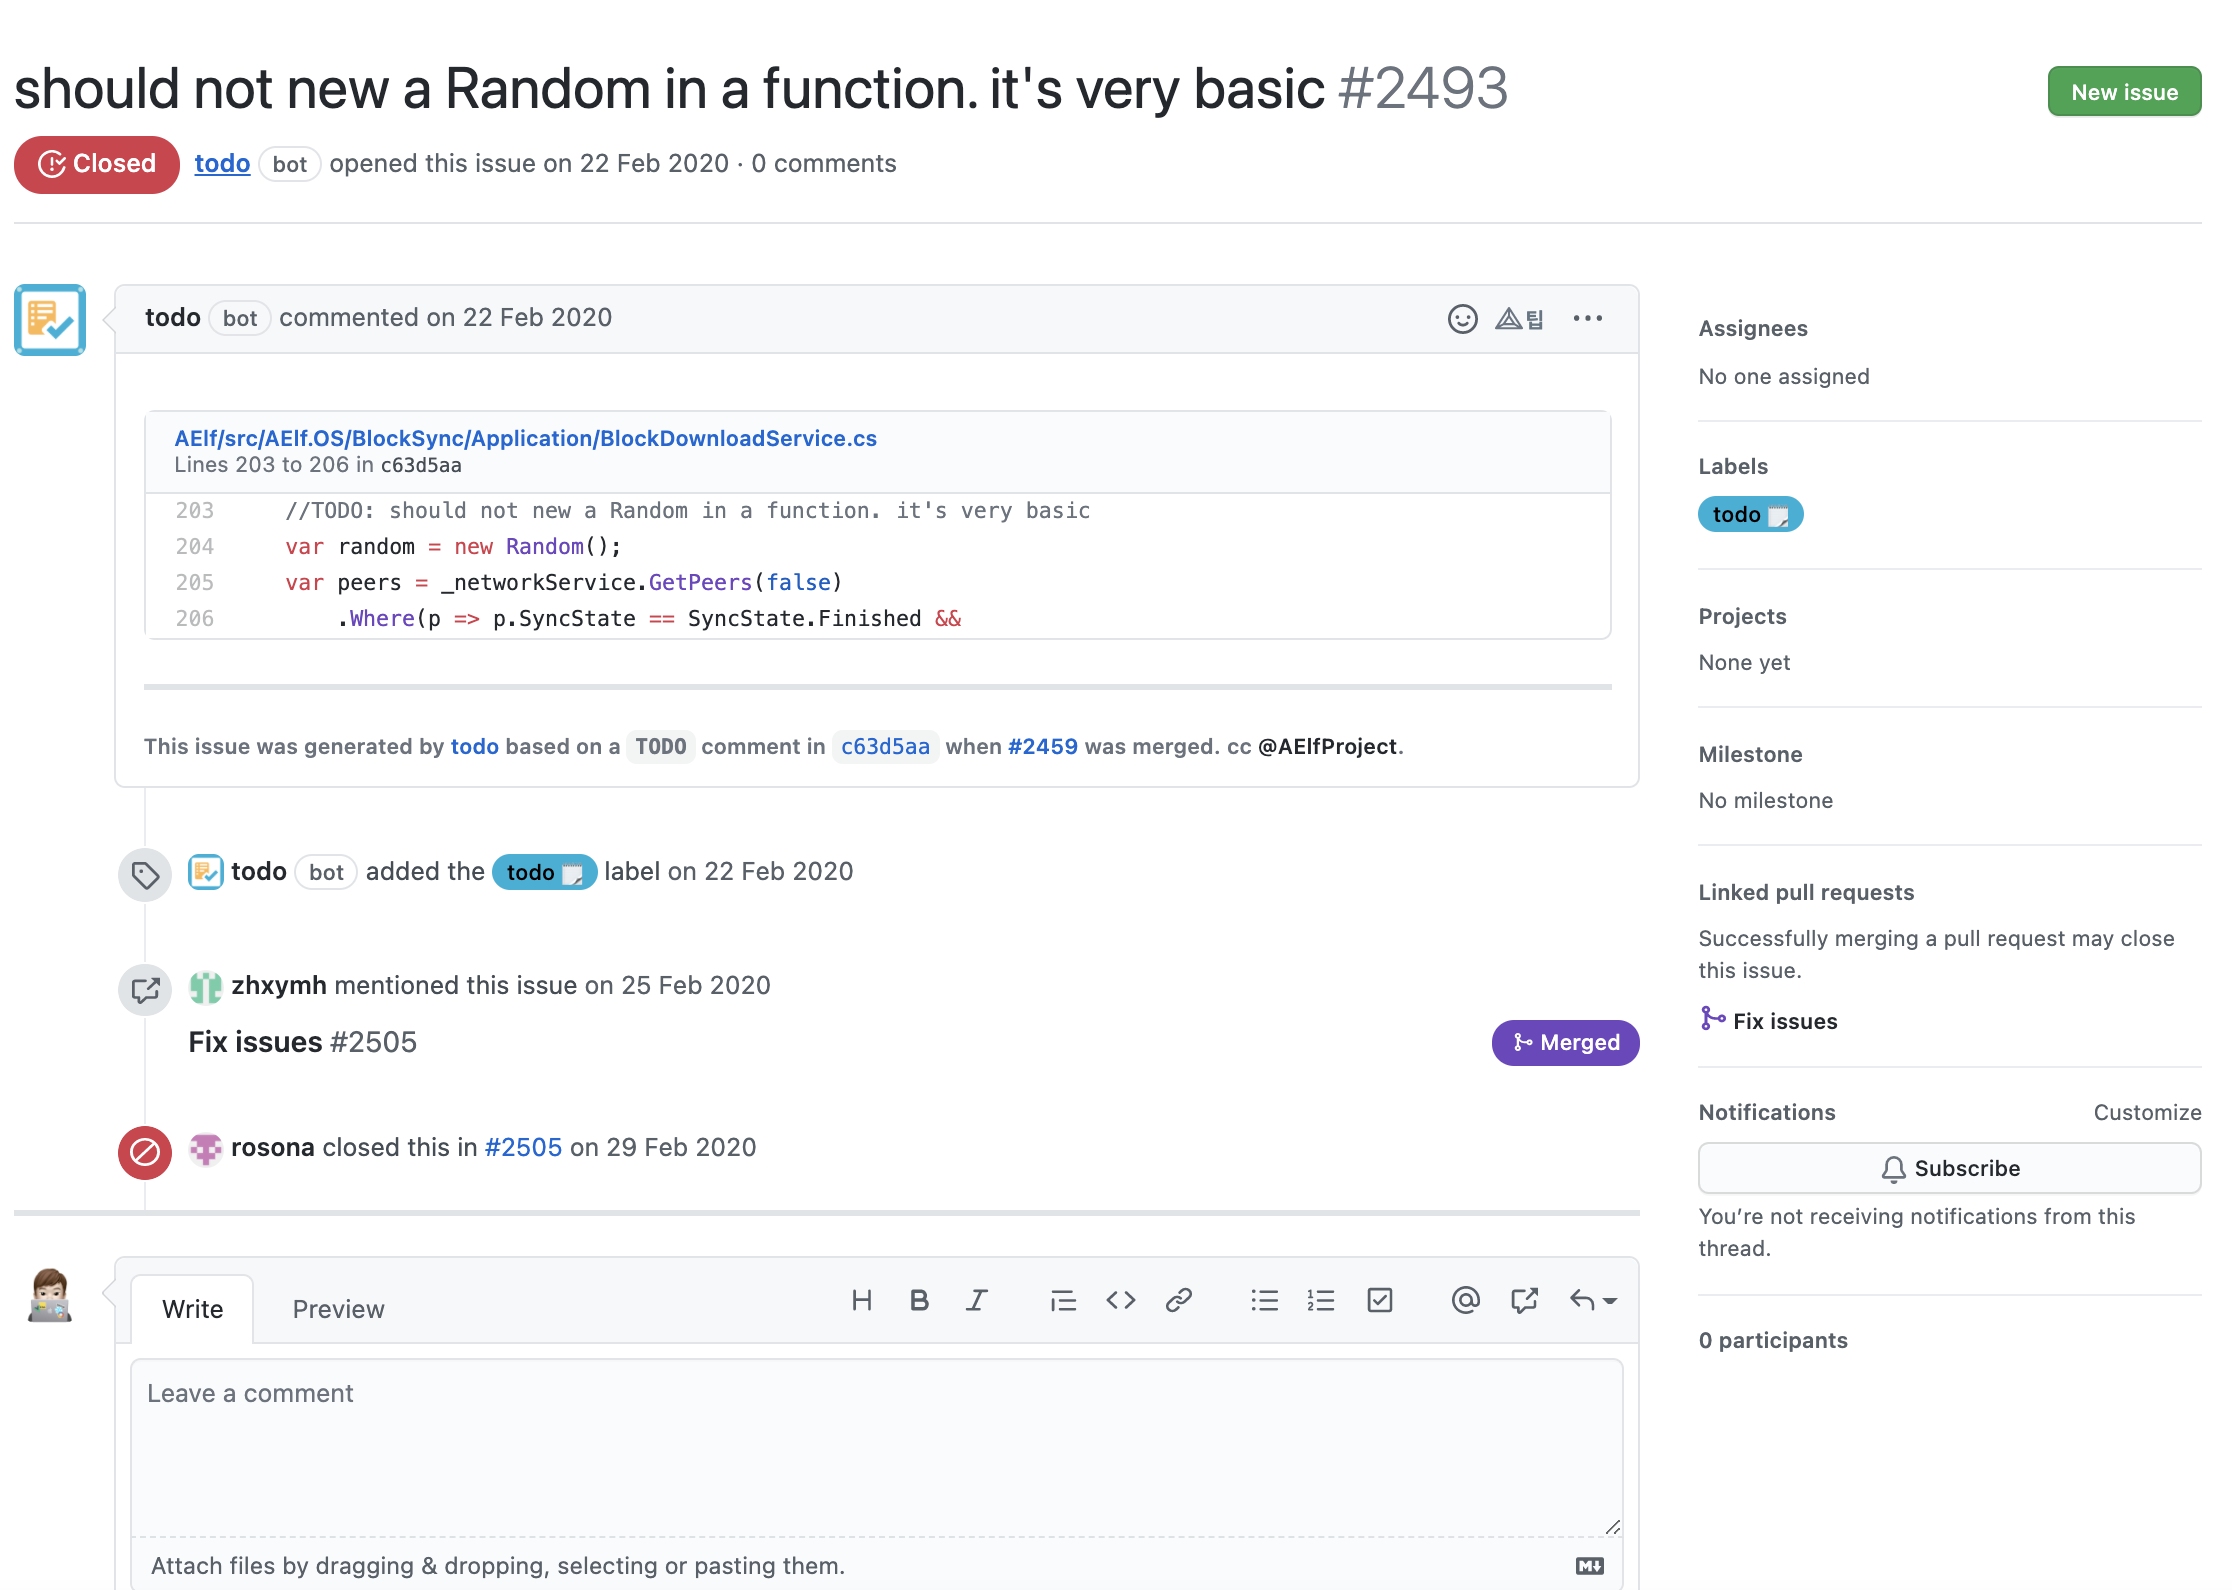2232x1590 pixels.
Task: Click rosona's avatar in the timeline
Action: coord(206,1149)
